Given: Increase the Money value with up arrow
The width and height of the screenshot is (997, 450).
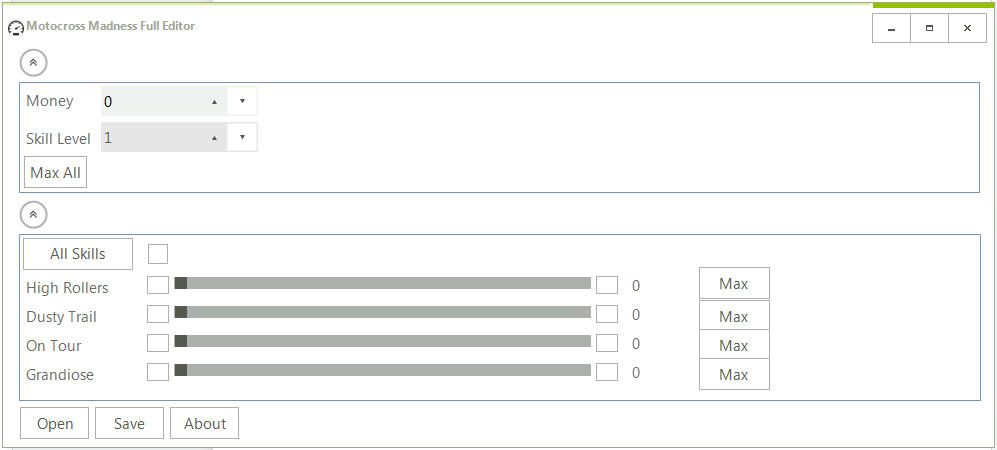Looking at the screenshot, I should point(214,101).
